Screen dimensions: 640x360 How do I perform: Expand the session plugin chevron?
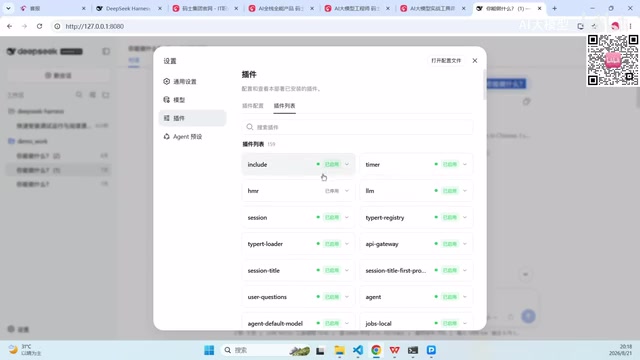tap(347, 217)
